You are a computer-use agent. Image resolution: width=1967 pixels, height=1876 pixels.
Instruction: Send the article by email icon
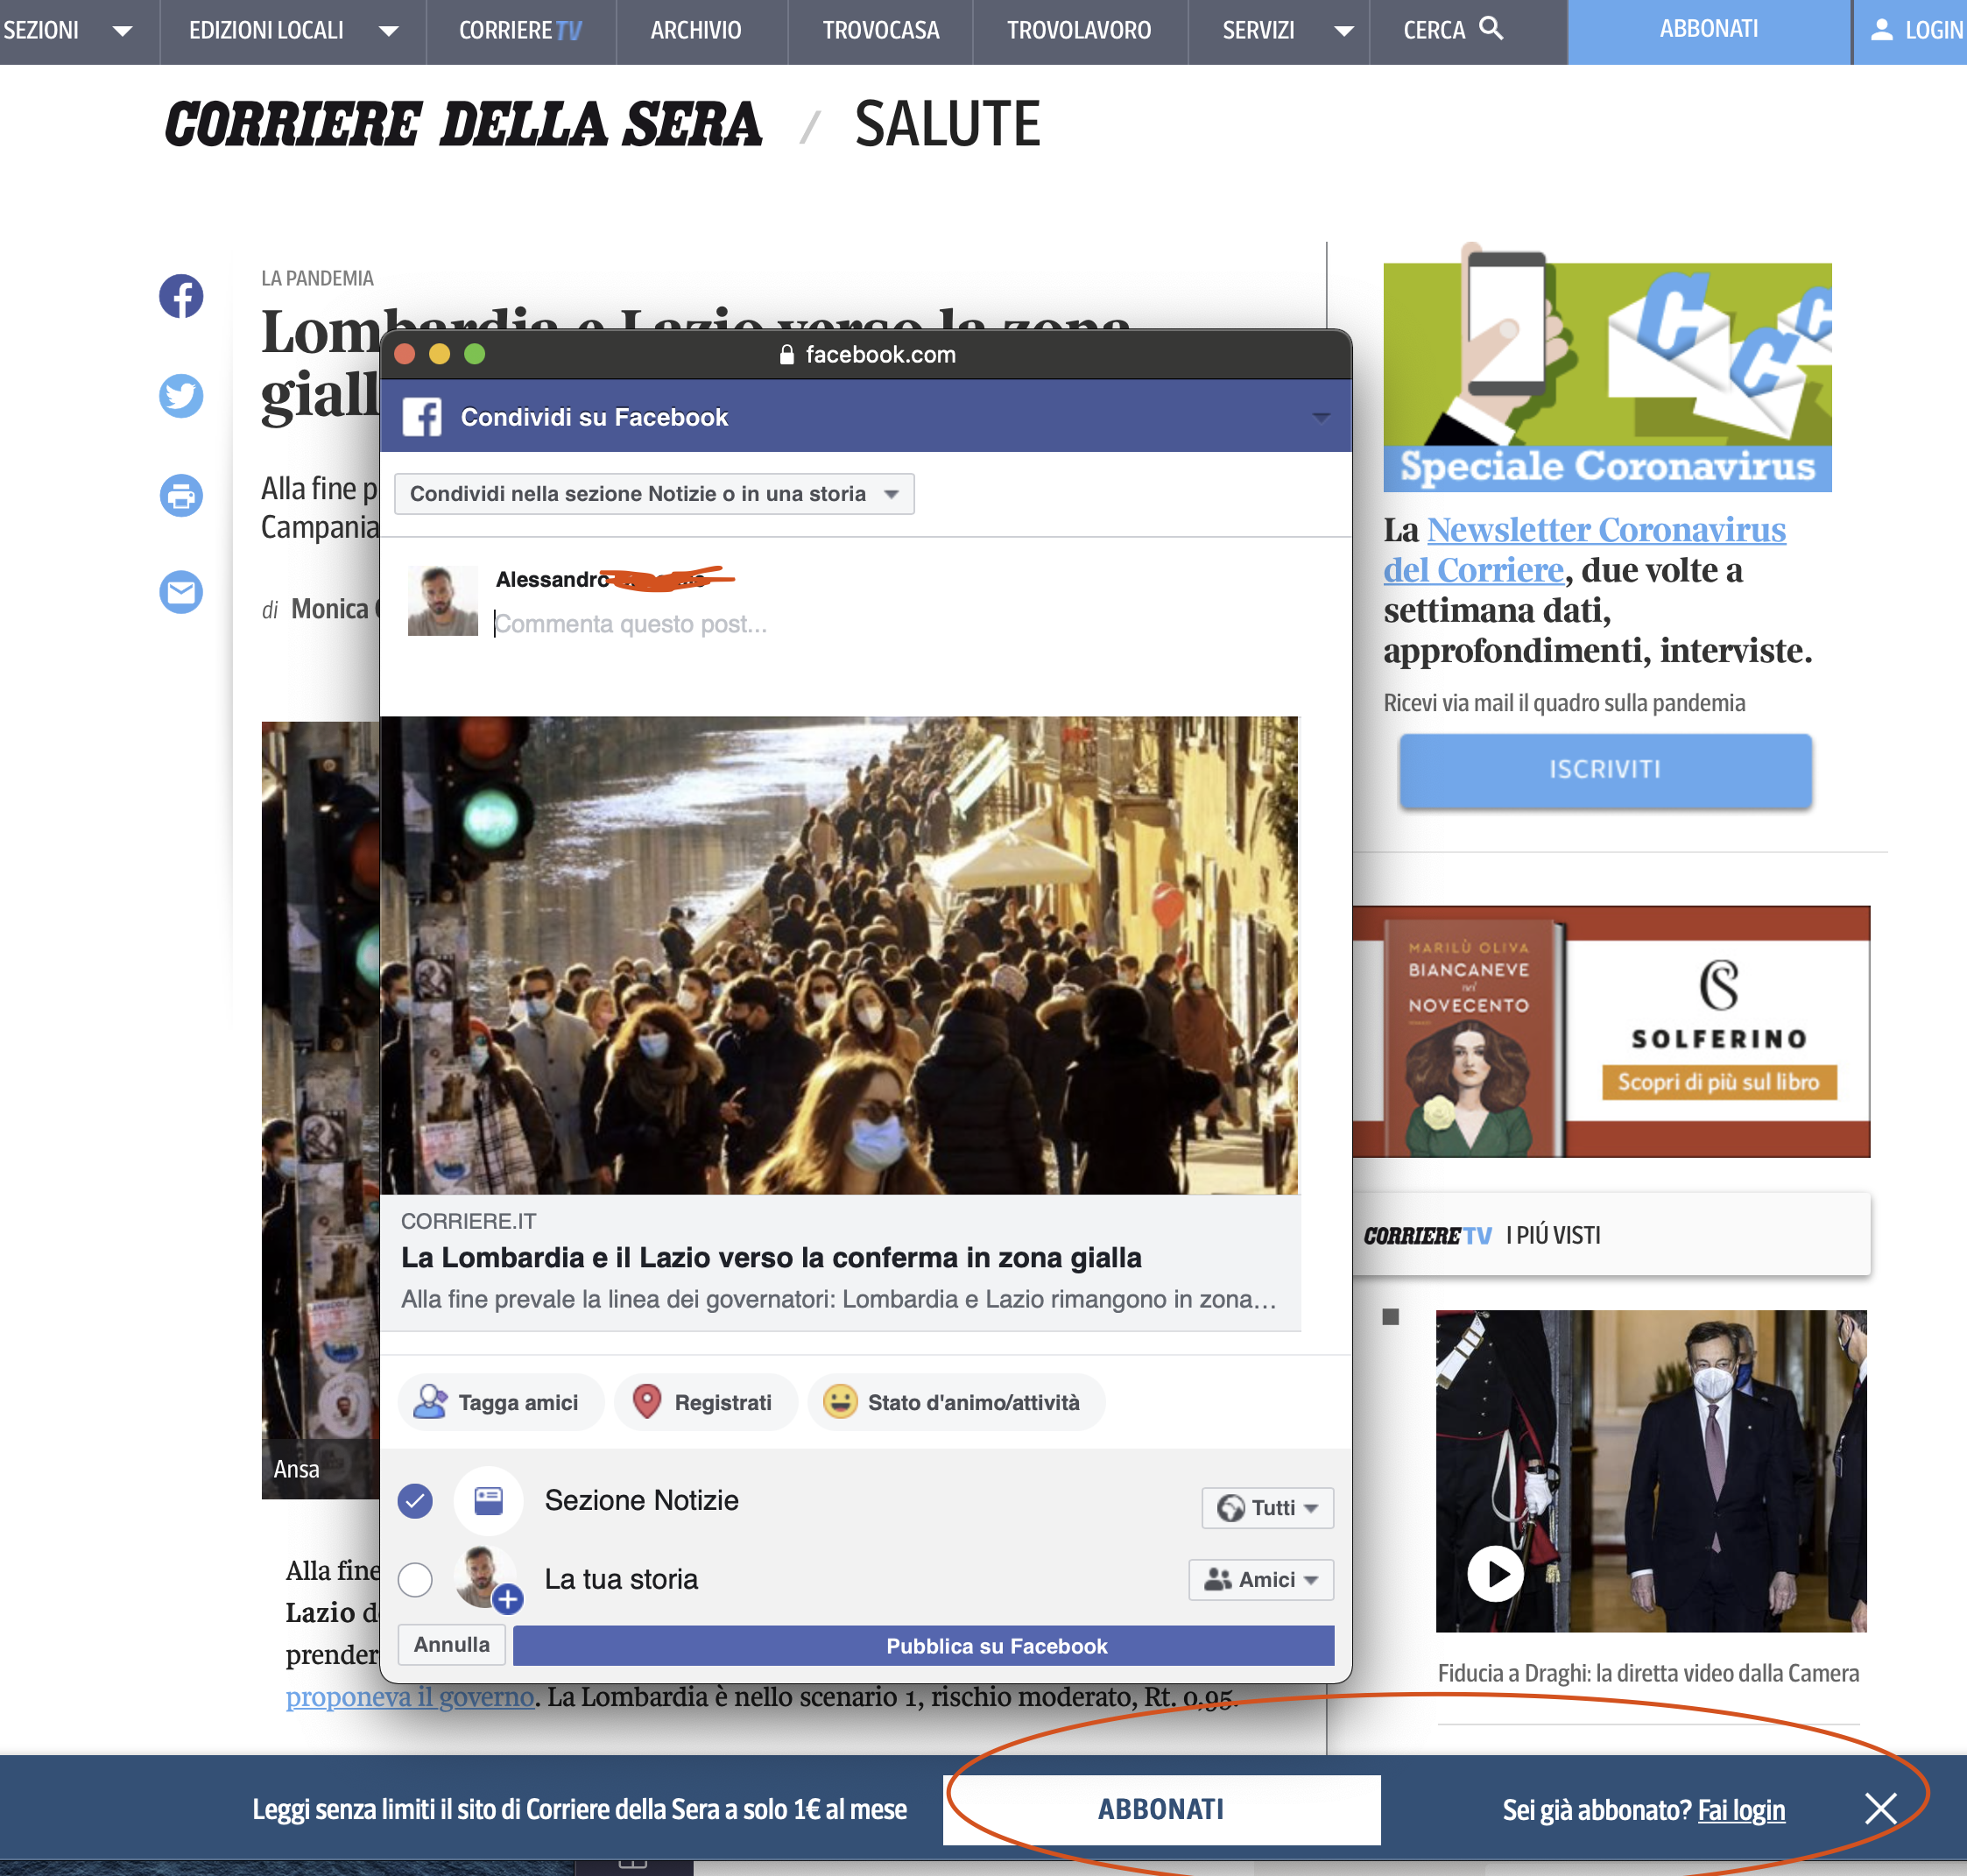(x=181, y=593)
